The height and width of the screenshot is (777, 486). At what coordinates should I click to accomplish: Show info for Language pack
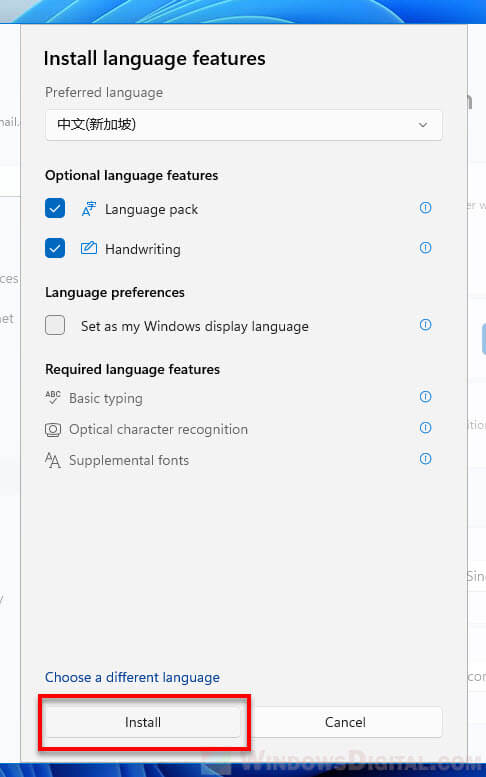[425, 208]
